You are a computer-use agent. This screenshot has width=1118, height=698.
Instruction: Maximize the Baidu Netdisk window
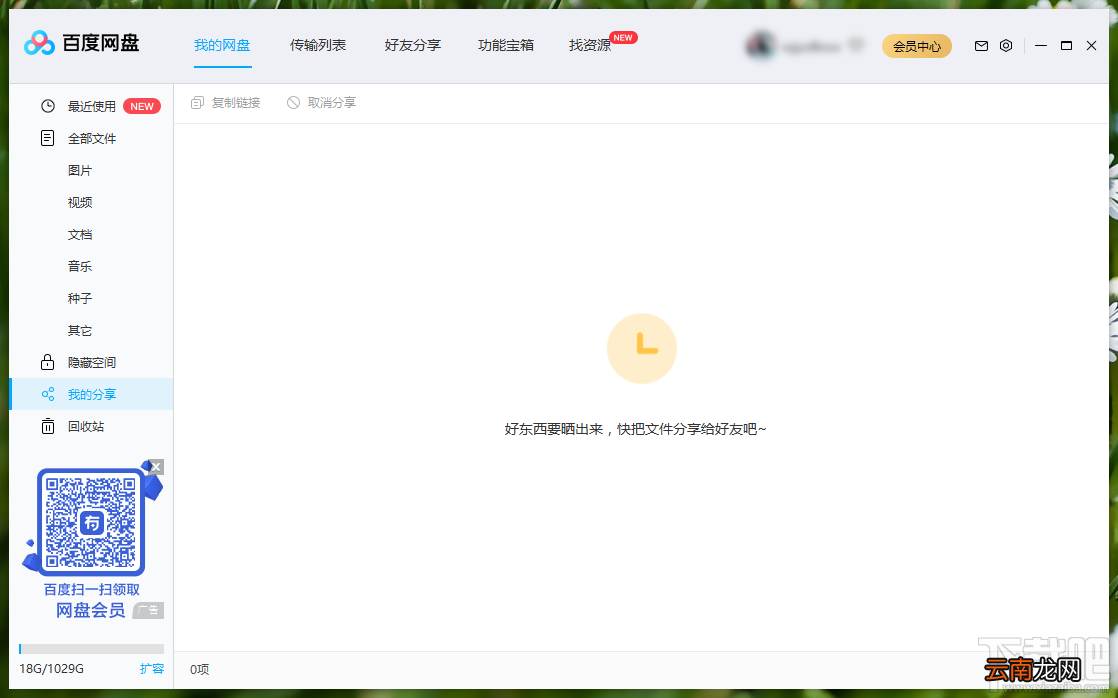[x=1067, y=46]
